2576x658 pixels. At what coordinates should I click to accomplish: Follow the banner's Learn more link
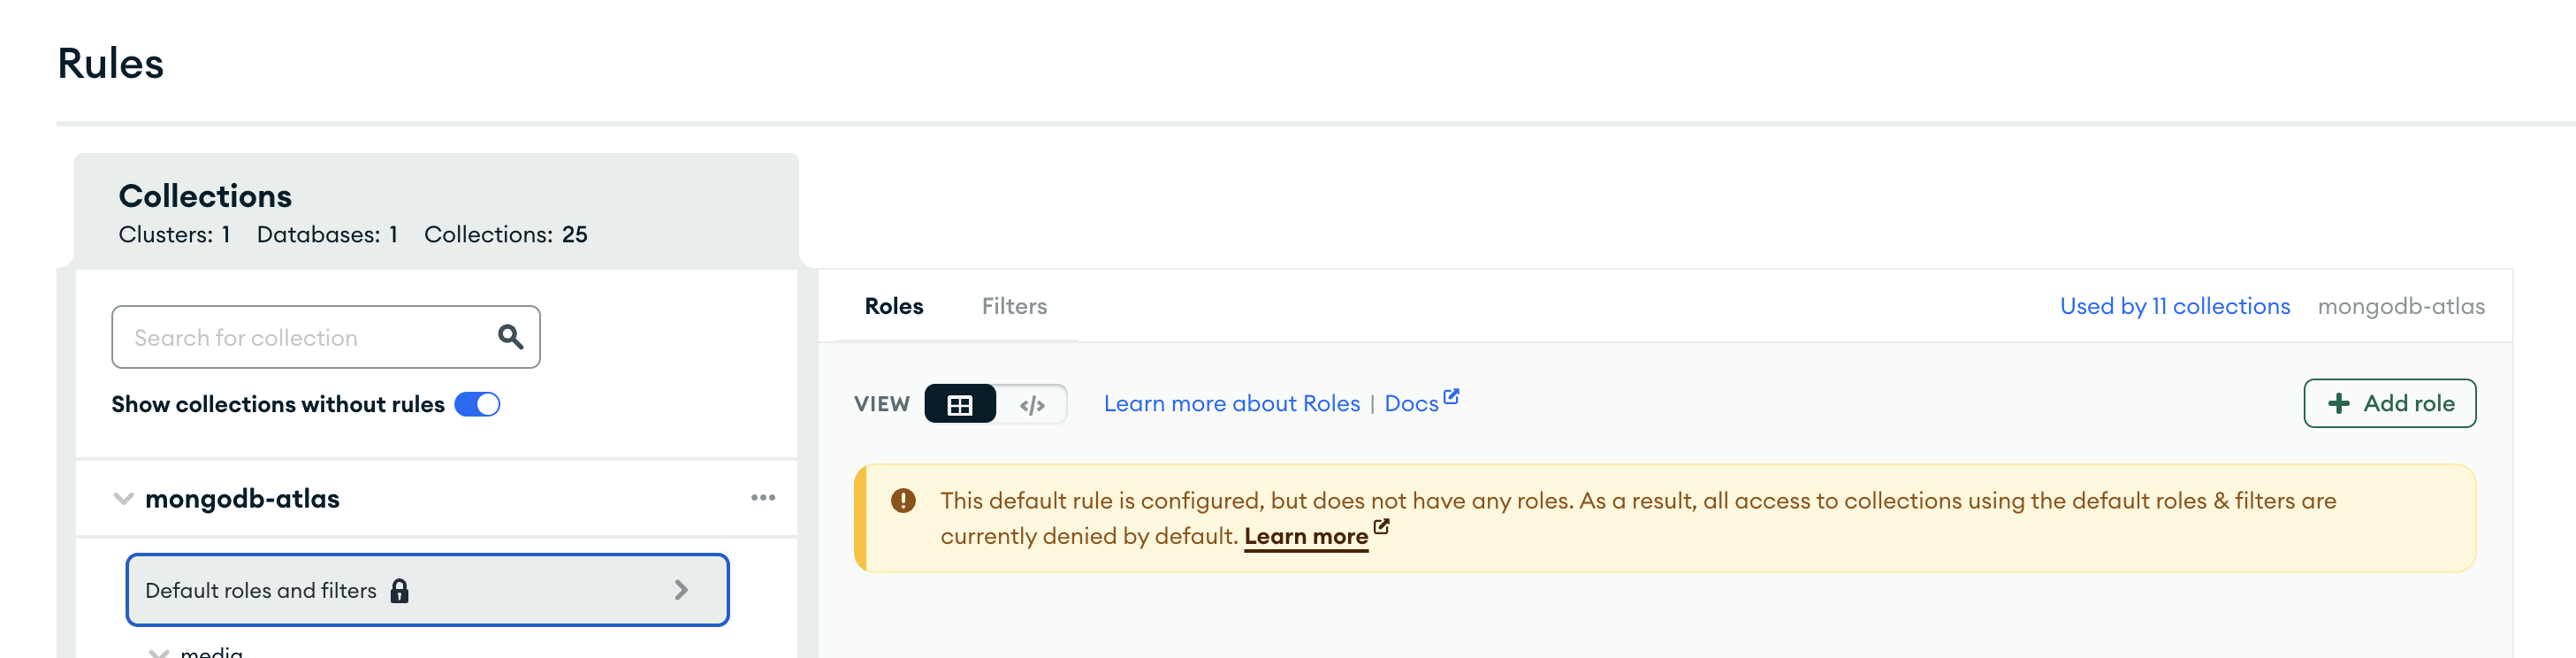(x=1305, y=536)
